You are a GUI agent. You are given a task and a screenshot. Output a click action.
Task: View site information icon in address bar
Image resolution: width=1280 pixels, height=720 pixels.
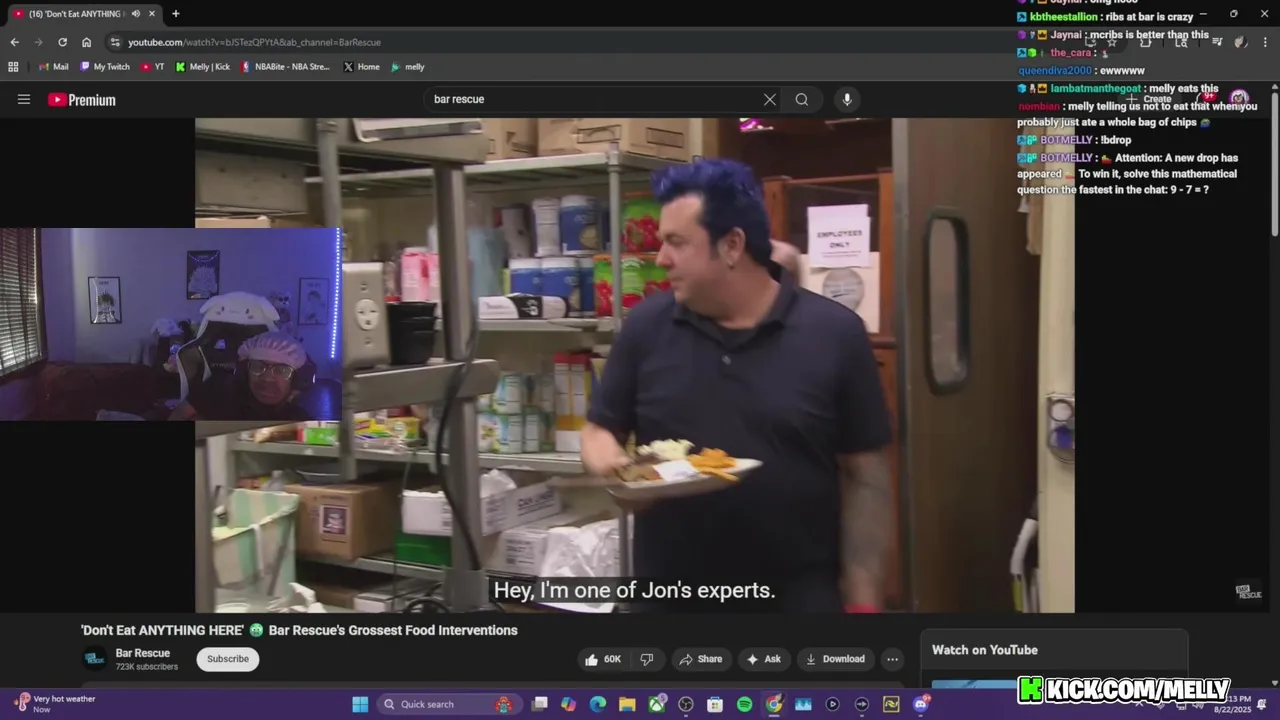[x=115, y=42]
